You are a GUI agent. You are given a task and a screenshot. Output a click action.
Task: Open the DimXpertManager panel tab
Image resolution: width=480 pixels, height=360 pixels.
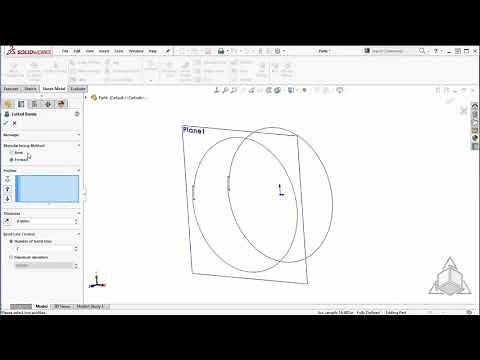(48, 104)
